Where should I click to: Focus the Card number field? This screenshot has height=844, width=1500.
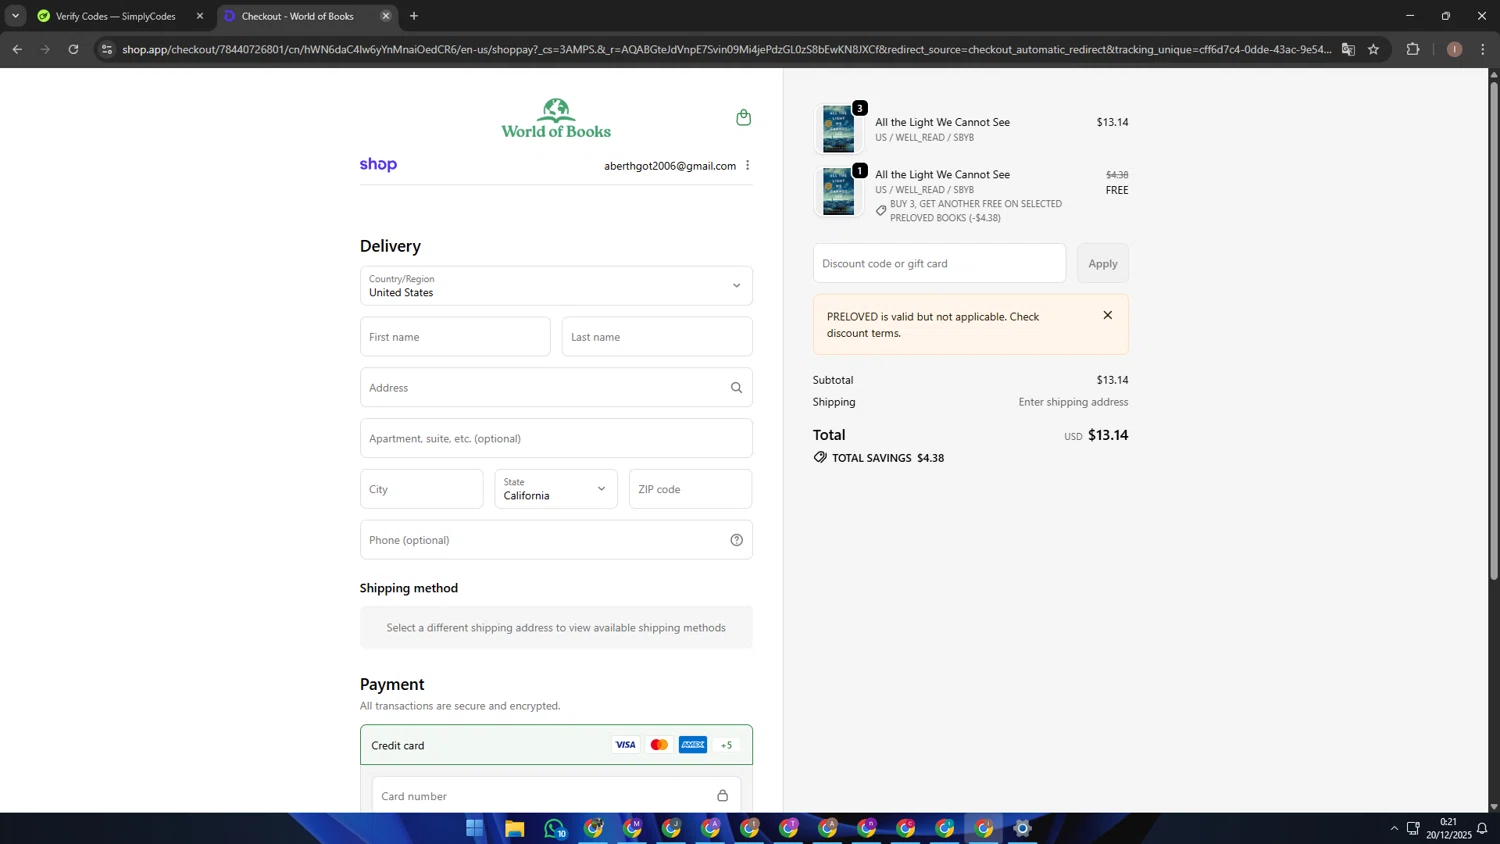click(x=556, y=796)
